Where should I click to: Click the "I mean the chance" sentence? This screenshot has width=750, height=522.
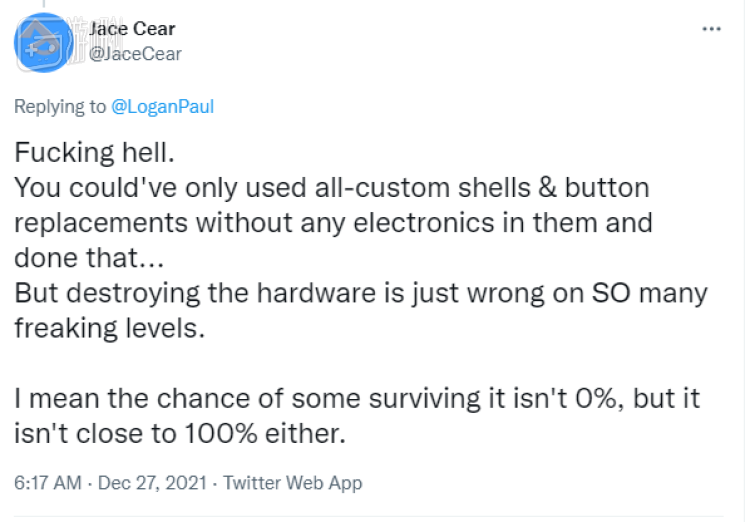click(357, 399)
